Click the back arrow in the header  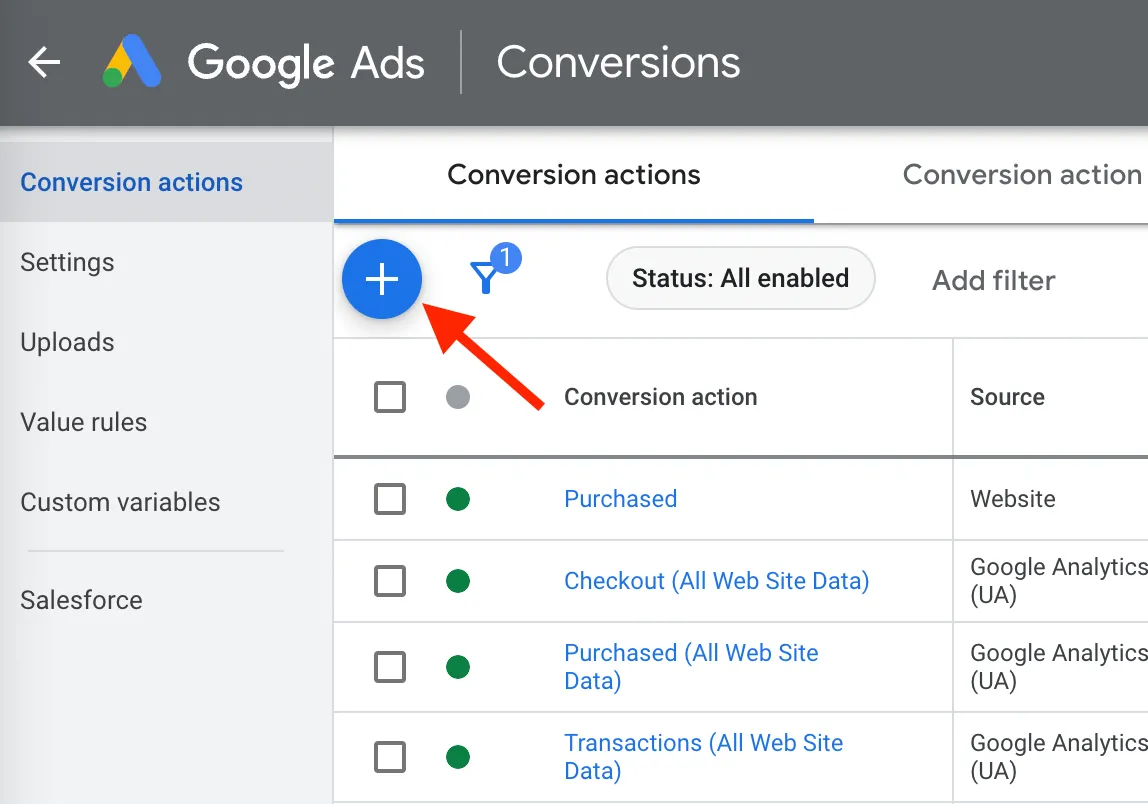(x=44, y=62)
